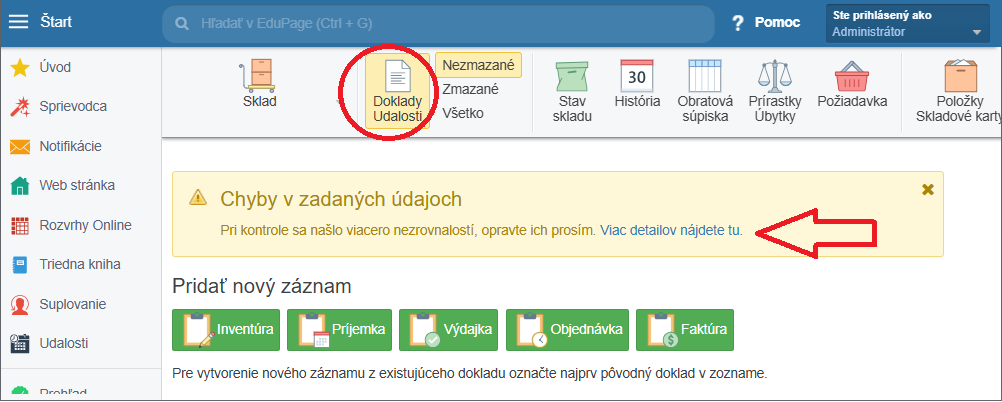Open Sprievodca in the sidebar
1002x402 pixels.
pos(73,106)
